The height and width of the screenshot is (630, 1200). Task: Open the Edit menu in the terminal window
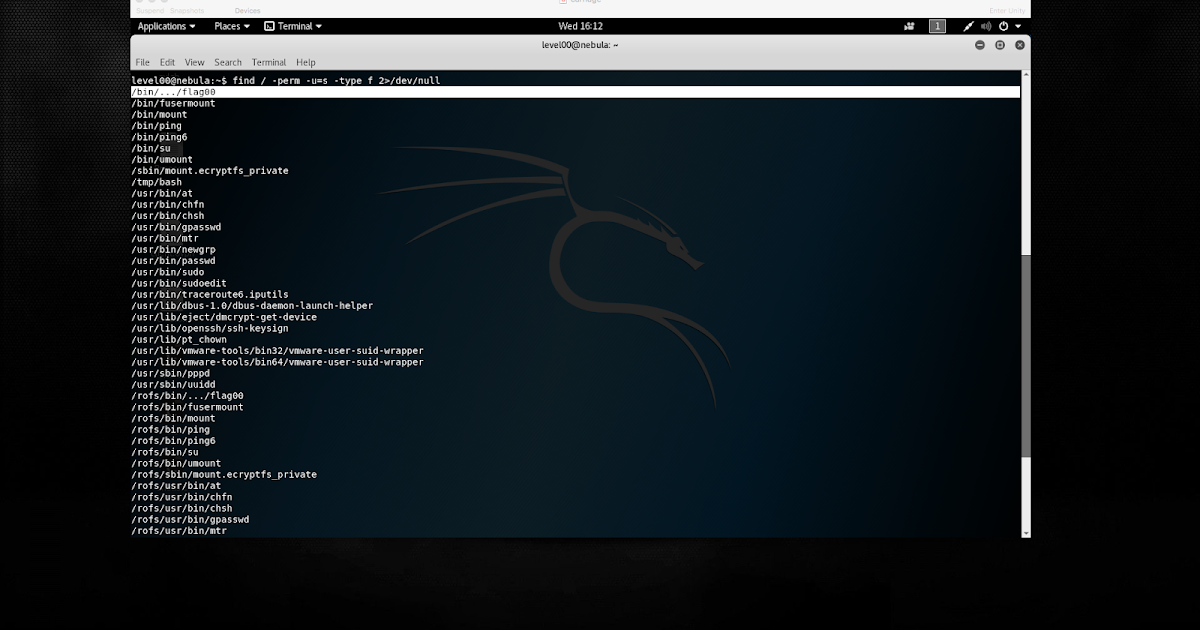(x=166, y=62)
